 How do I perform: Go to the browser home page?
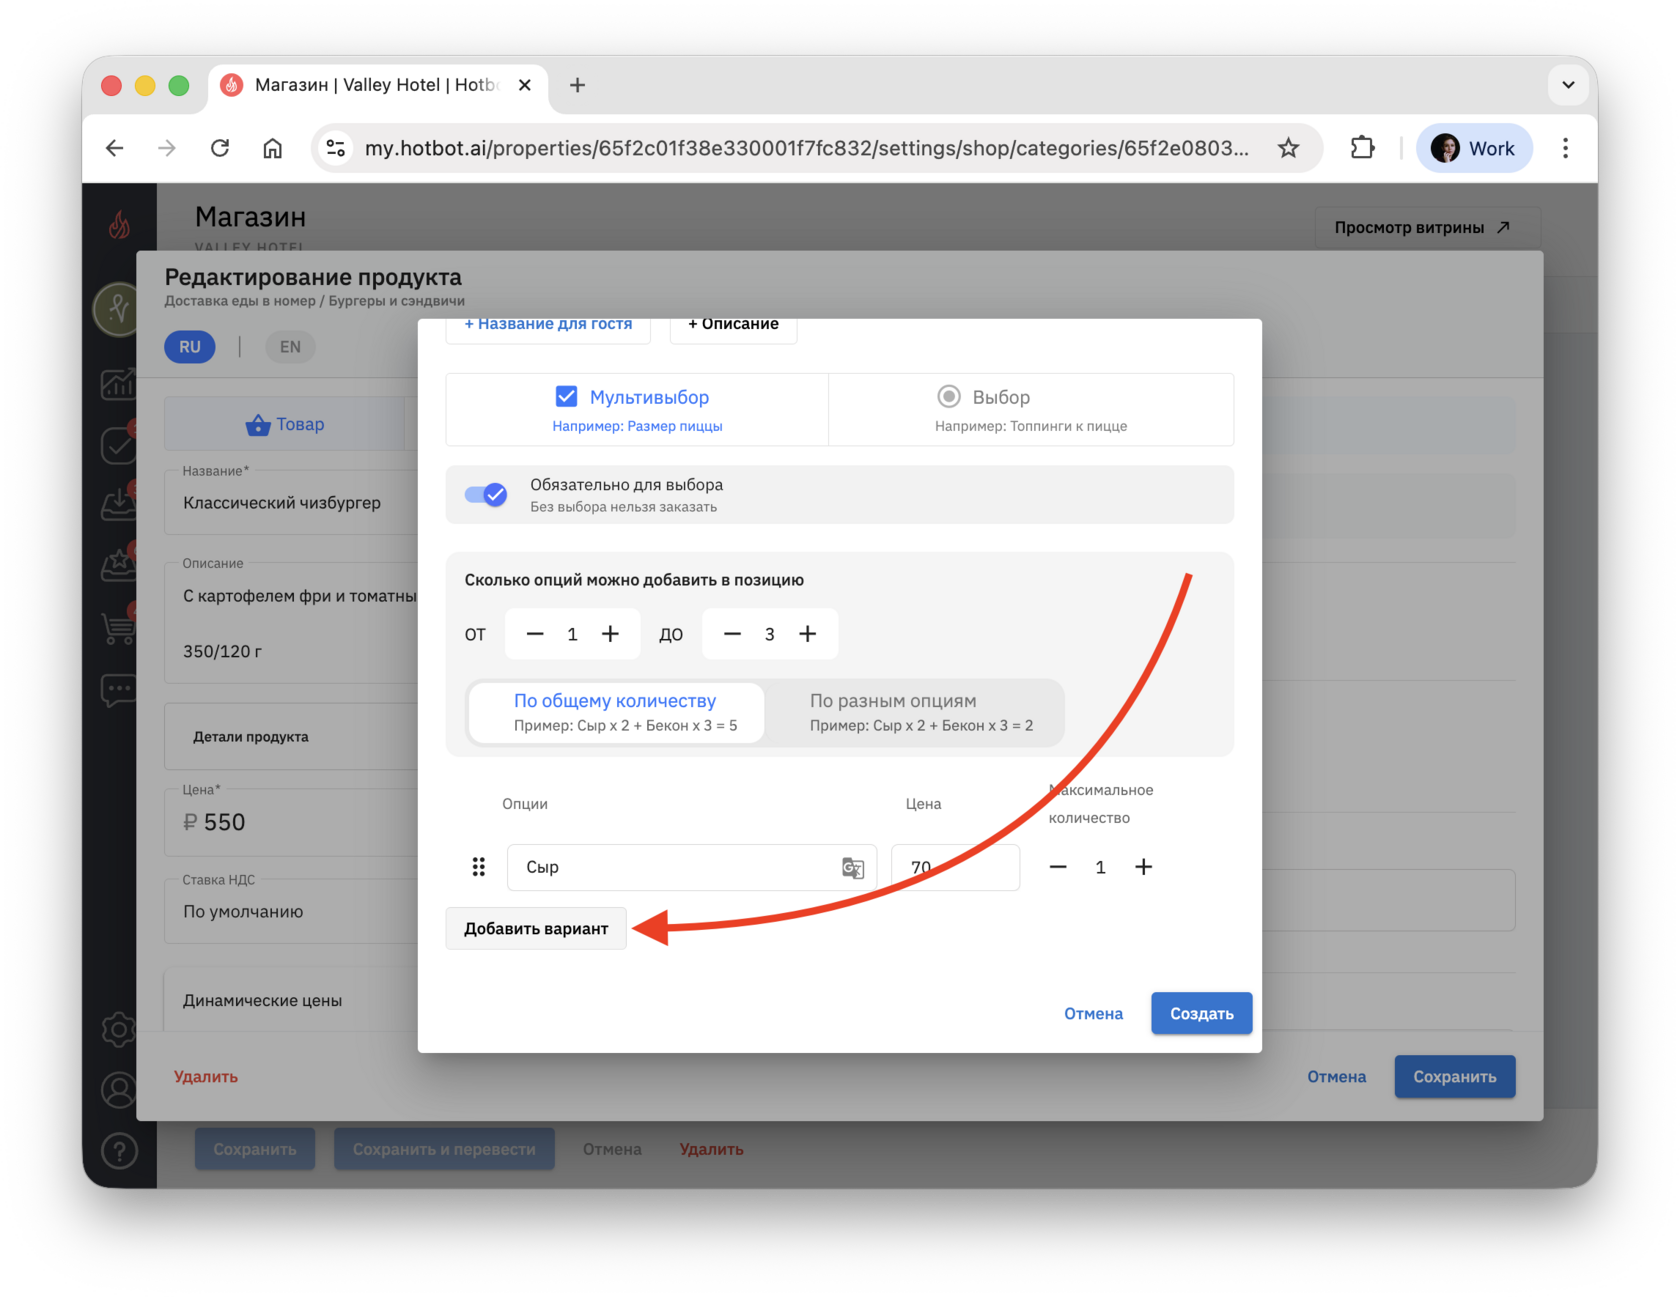click(272, 148)
